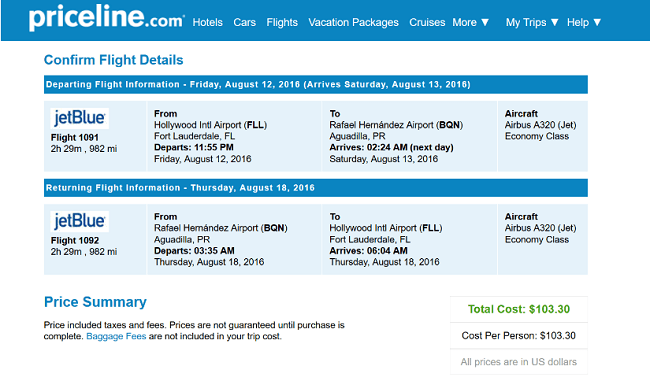
Task: Click the Departing Flight Information header bar
Action: [x=315, y=85]
